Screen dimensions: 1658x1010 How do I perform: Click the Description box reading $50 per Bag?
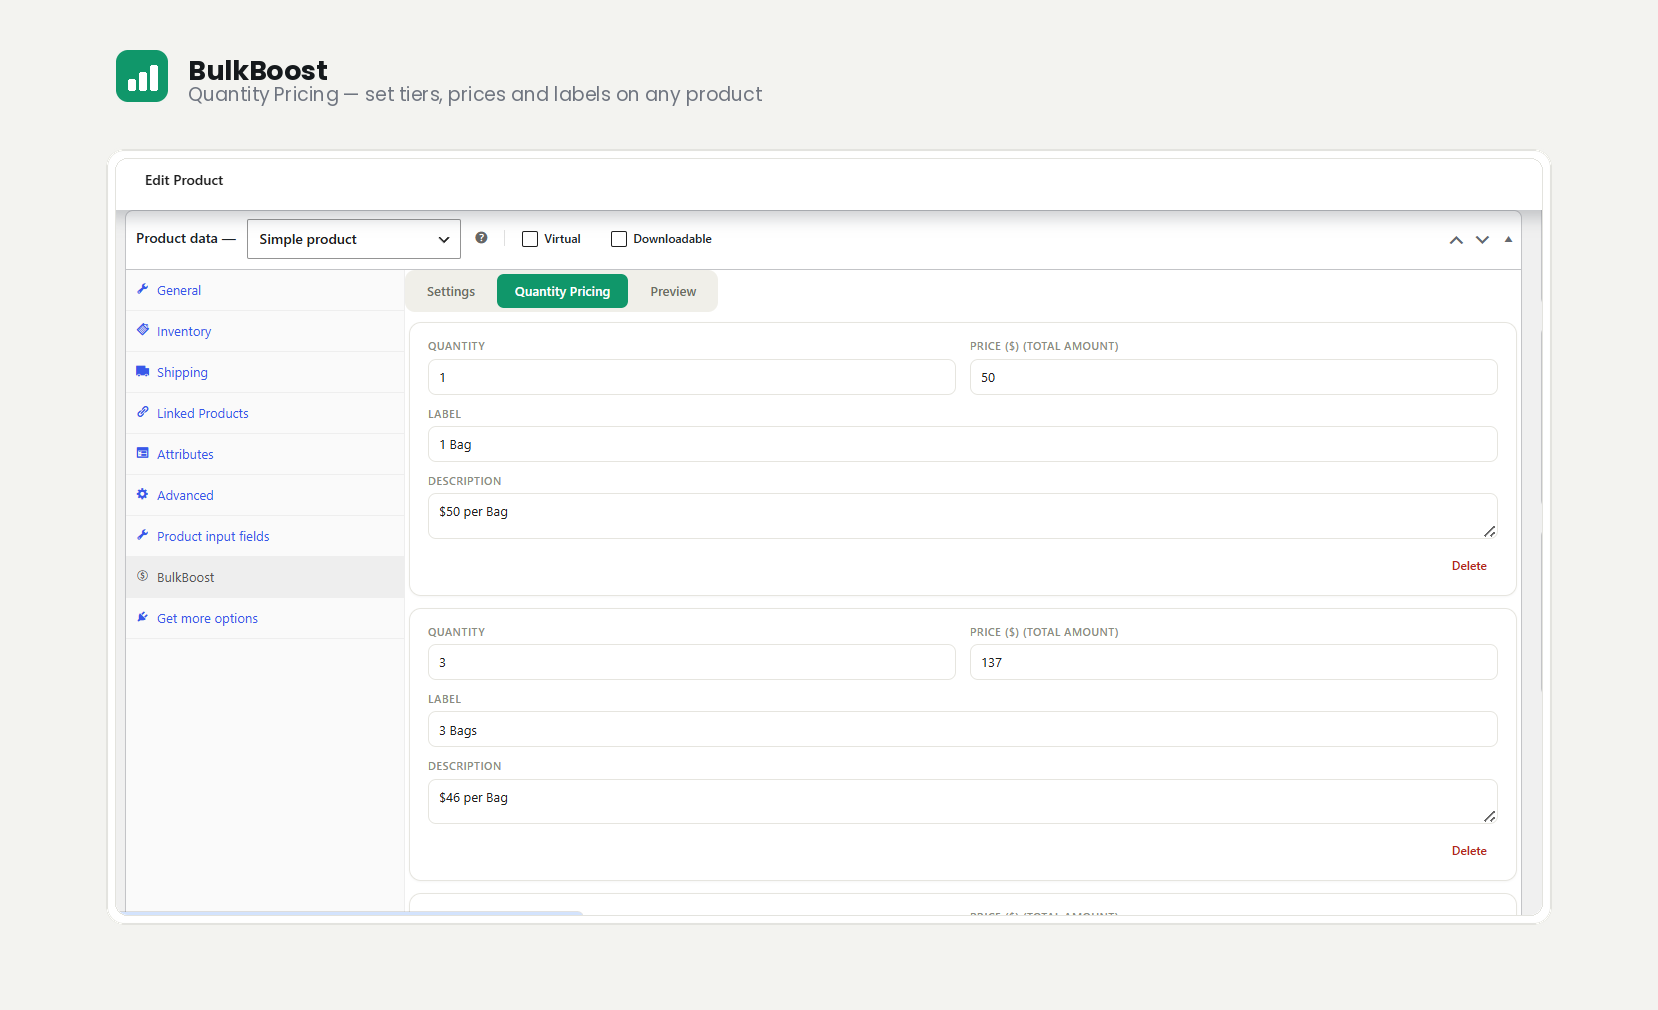pyautogui.click(x=963, y=516)
